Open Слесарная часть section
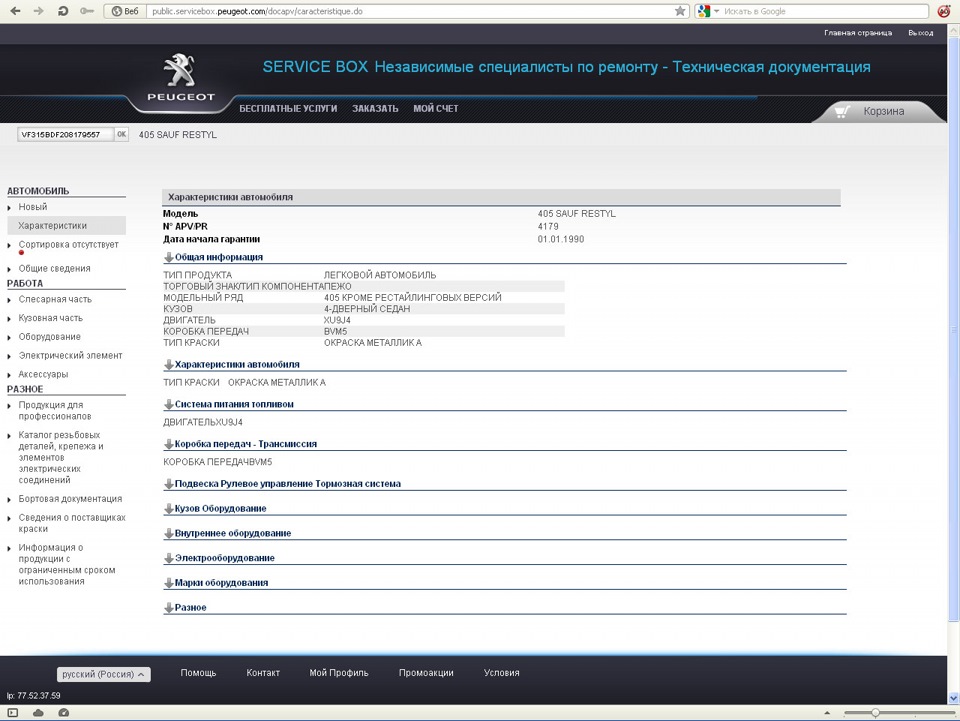 (54, 299)
